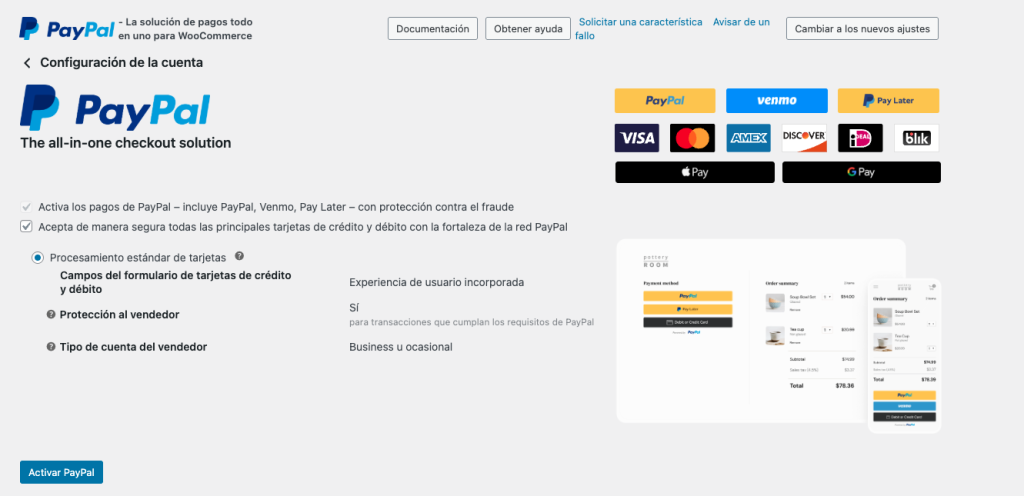This screenshot has height=496, width=1024.
Task: Click help icon next to Protección al vendedor
Action: [x=51, y=315]
